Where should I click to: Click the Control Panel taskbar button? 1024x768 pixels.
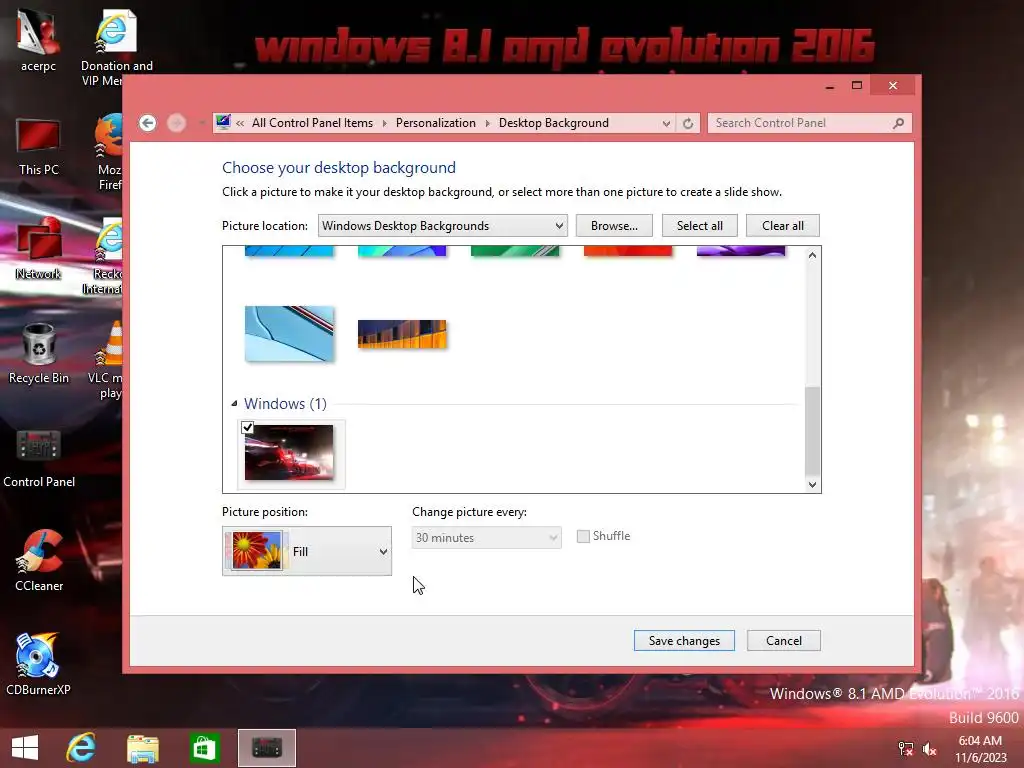pos(266,748)
